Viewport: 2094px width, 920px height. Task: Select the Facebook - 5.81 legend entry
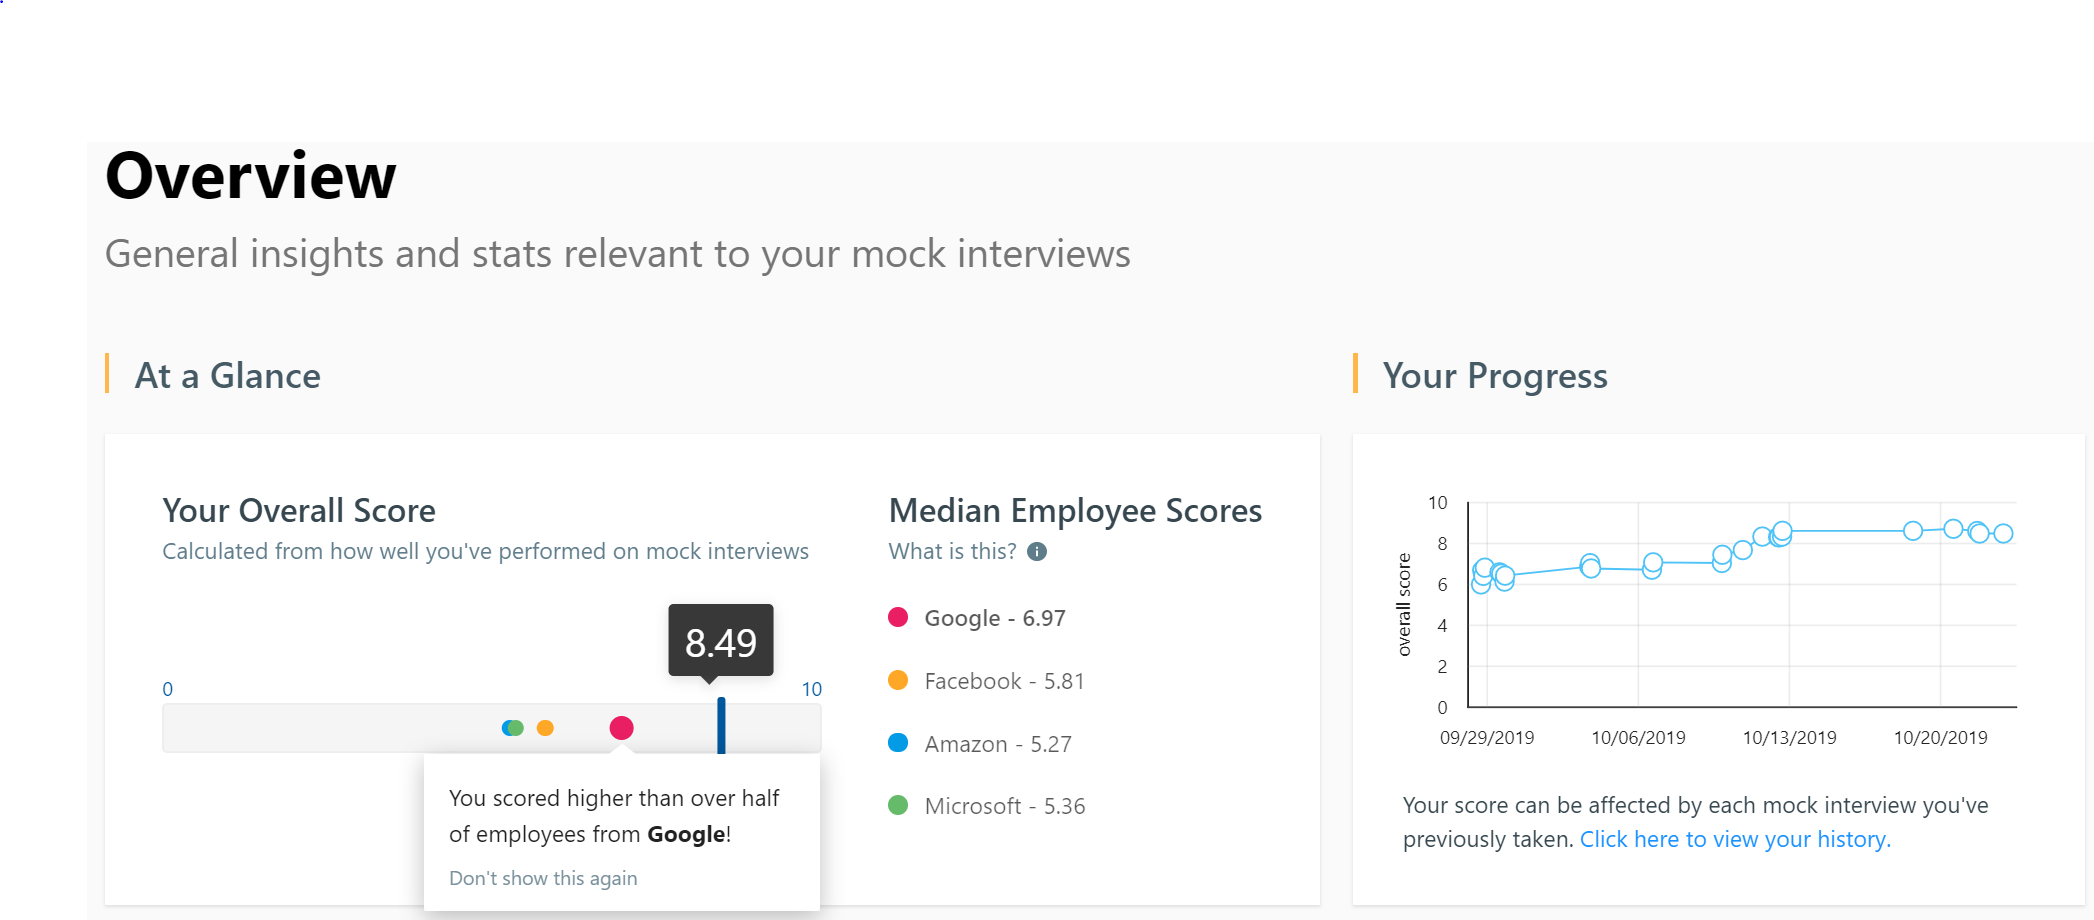[x=1004, y=681]
